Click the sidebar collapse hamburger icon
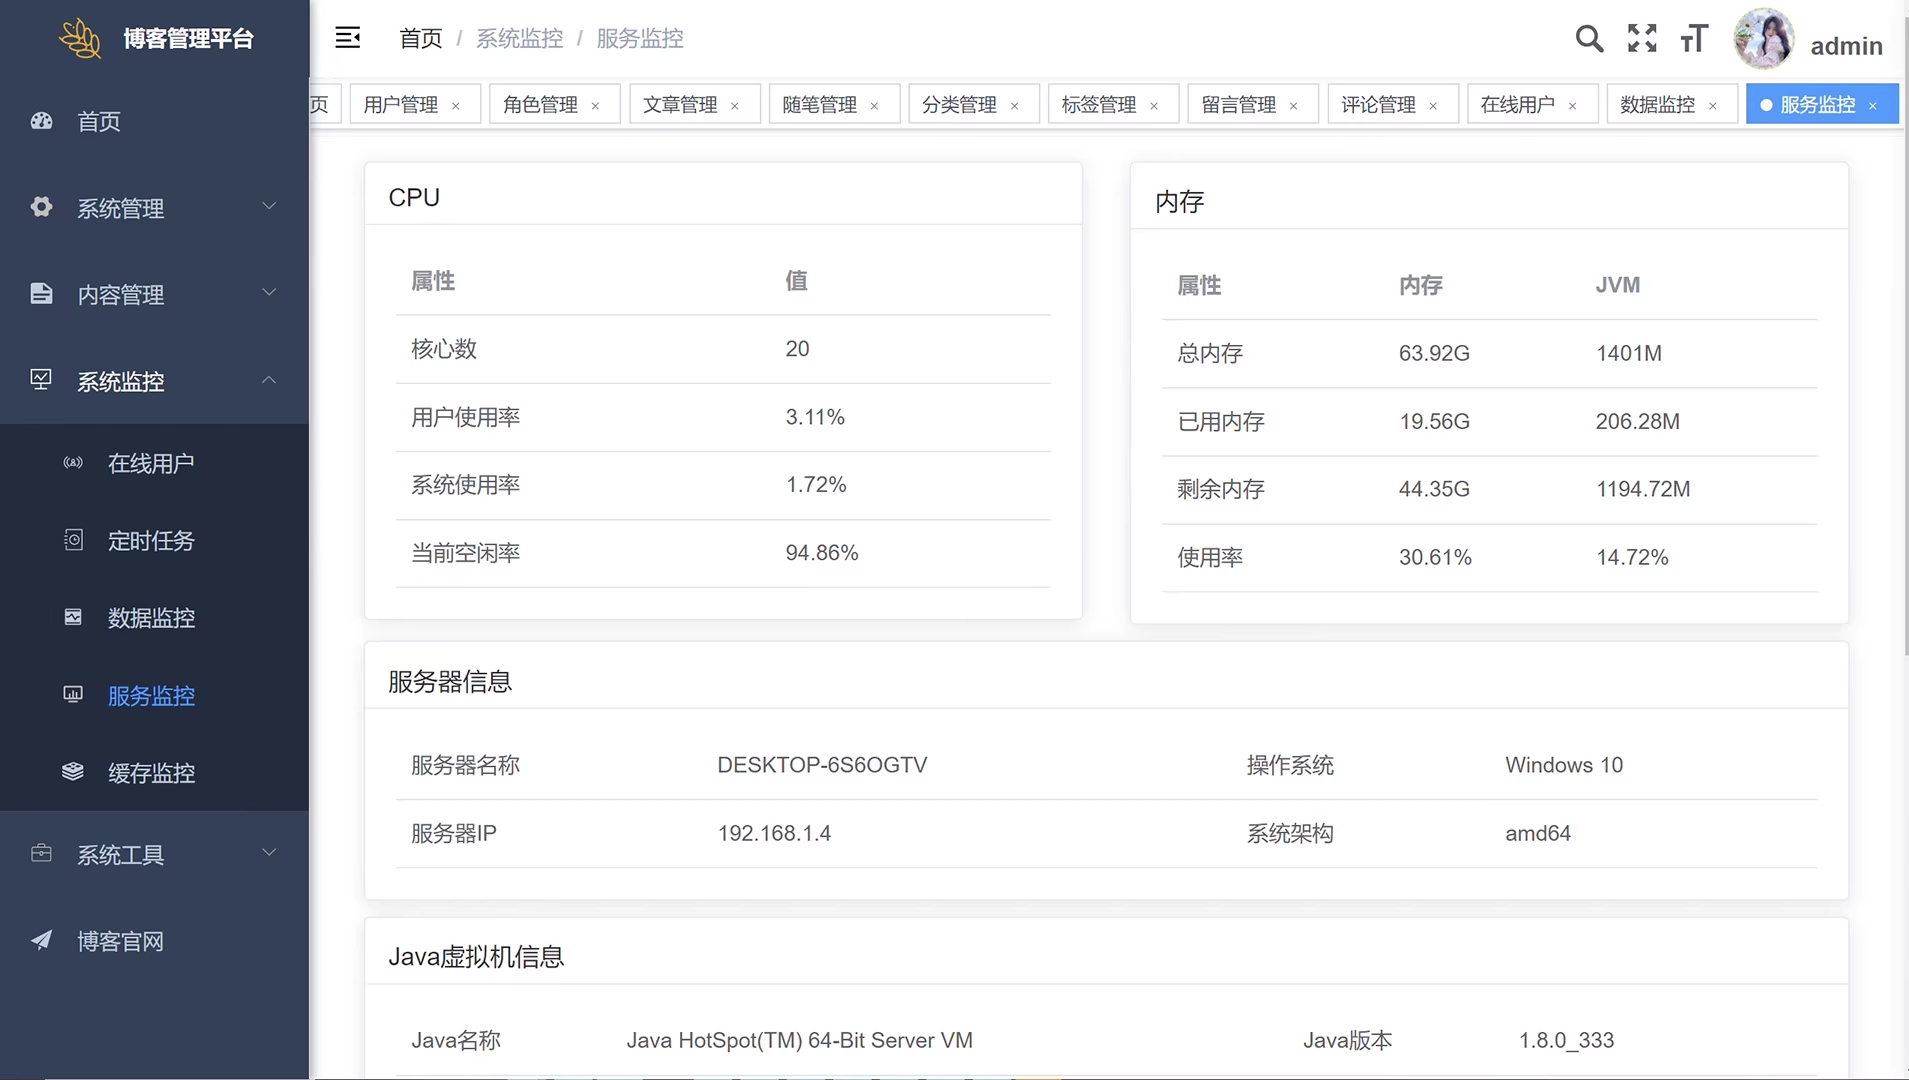This screenshot has height=1080, width=1909. 347,38
